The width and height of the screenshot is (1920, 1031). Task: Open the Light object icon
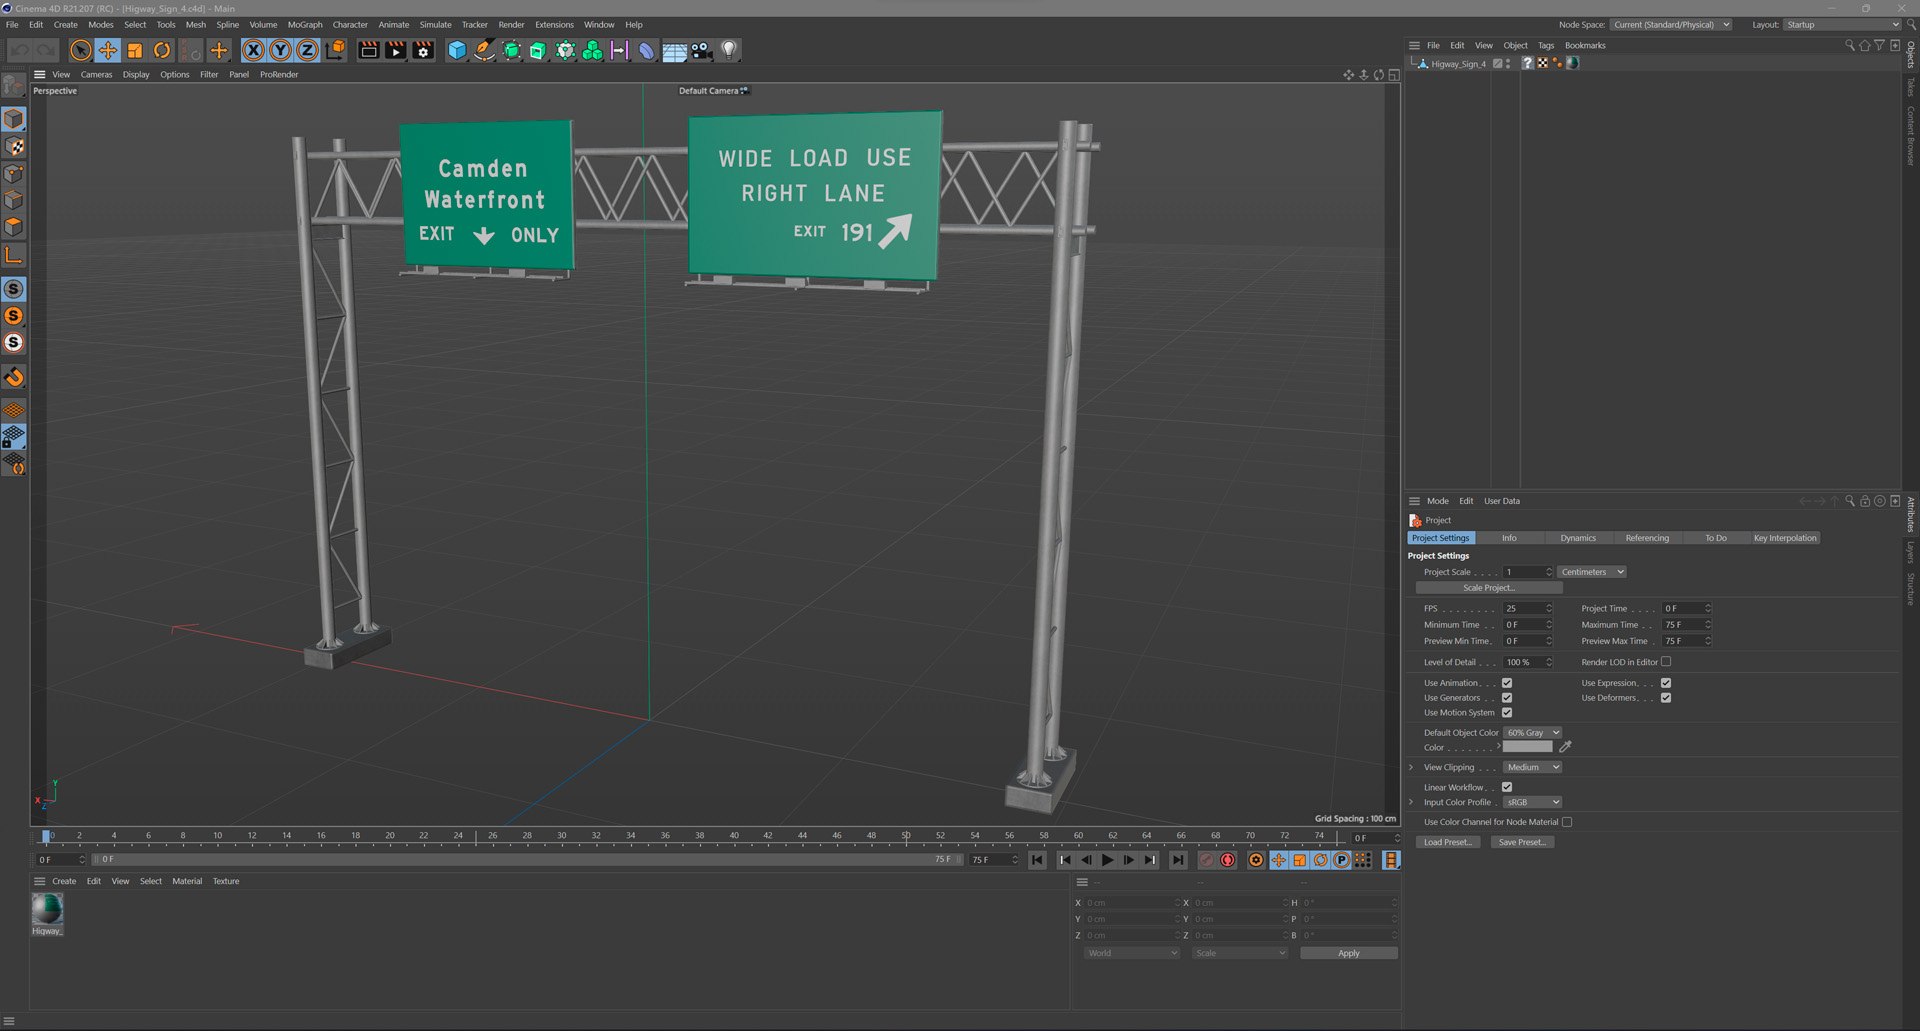point(729,50)
